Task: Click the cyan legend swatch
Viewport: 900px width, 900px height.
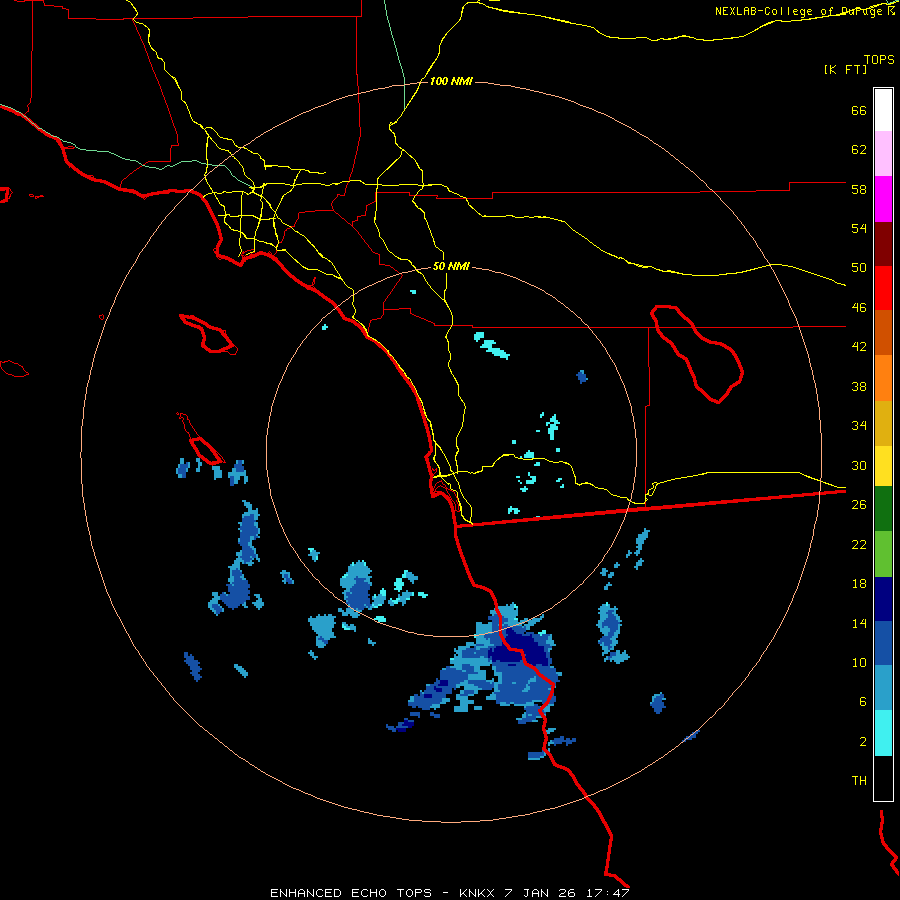Action: tap(883, 733)
